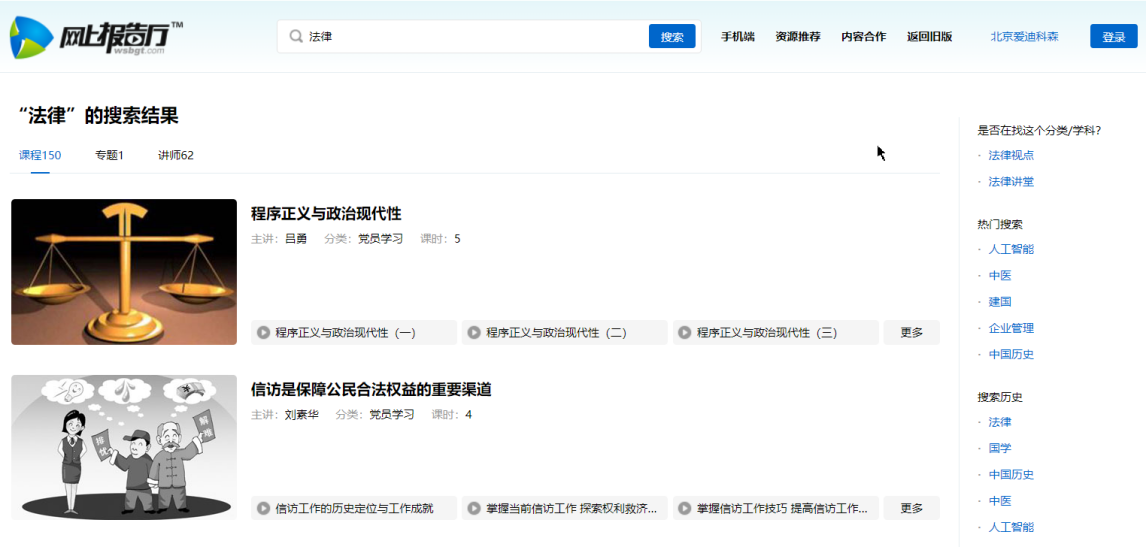Image resolution: width=1146 pixels, height=547 pixels.
Task: Click 党员学习 category under 程序正义与政治现代性
Action: pos(380,238)
